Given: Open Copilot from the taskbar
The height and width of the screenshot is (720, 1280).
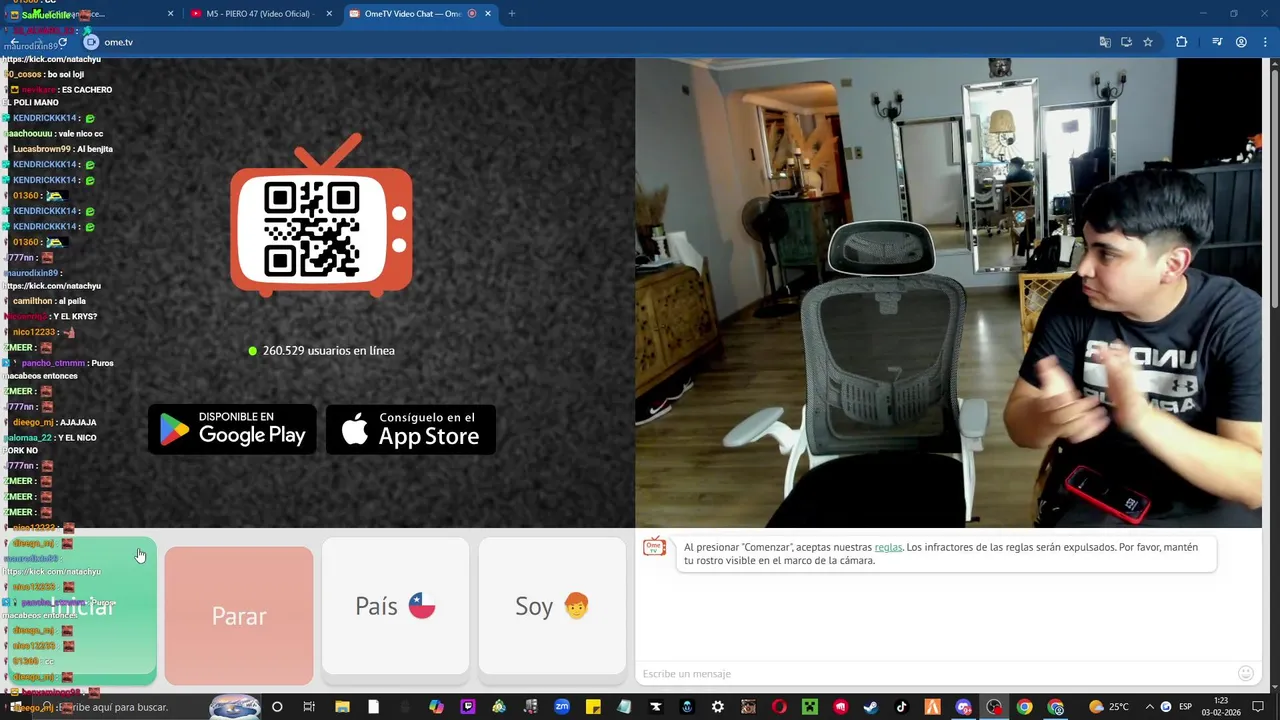Looking at the screenshot, I should pyautogui.click(x=436, y=707).
